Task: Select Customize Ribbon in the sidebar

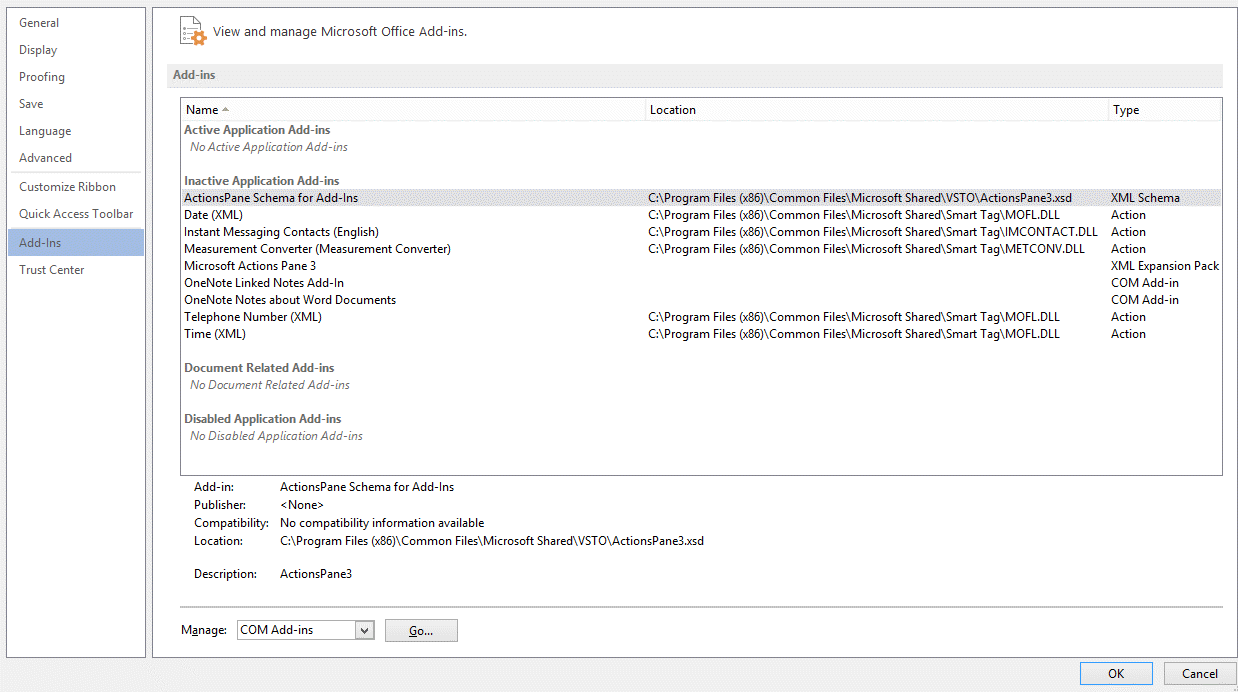Action: 75,187
